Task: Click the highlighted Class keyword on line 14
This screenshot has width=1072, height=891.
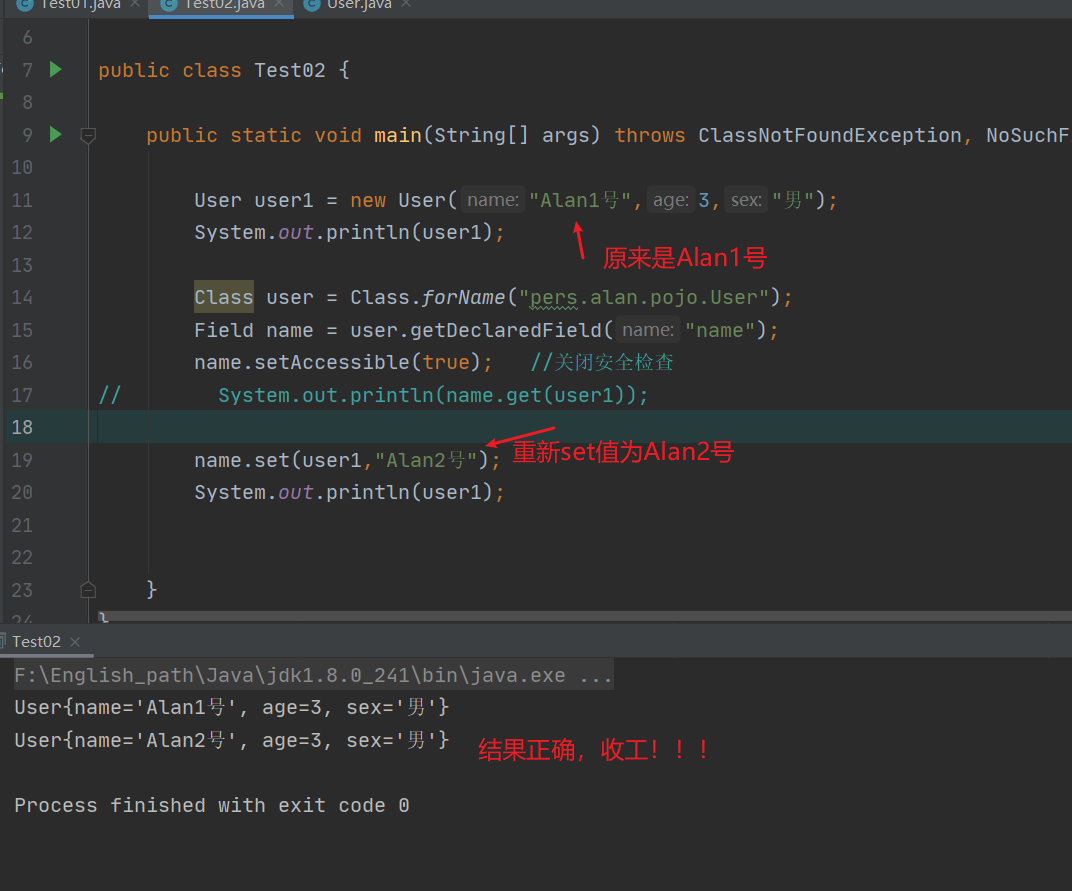Action: click(x=224, y=297)
